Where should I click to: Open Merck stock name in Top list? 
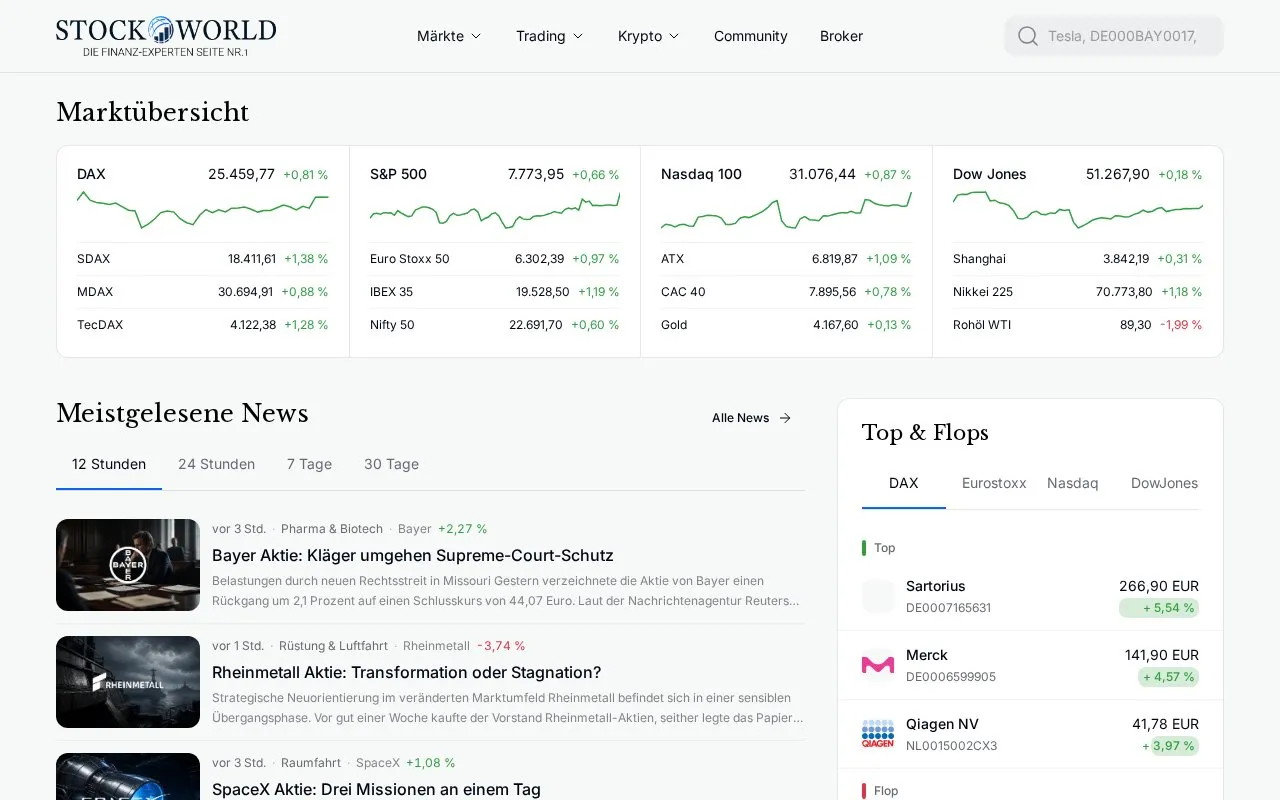927,655
